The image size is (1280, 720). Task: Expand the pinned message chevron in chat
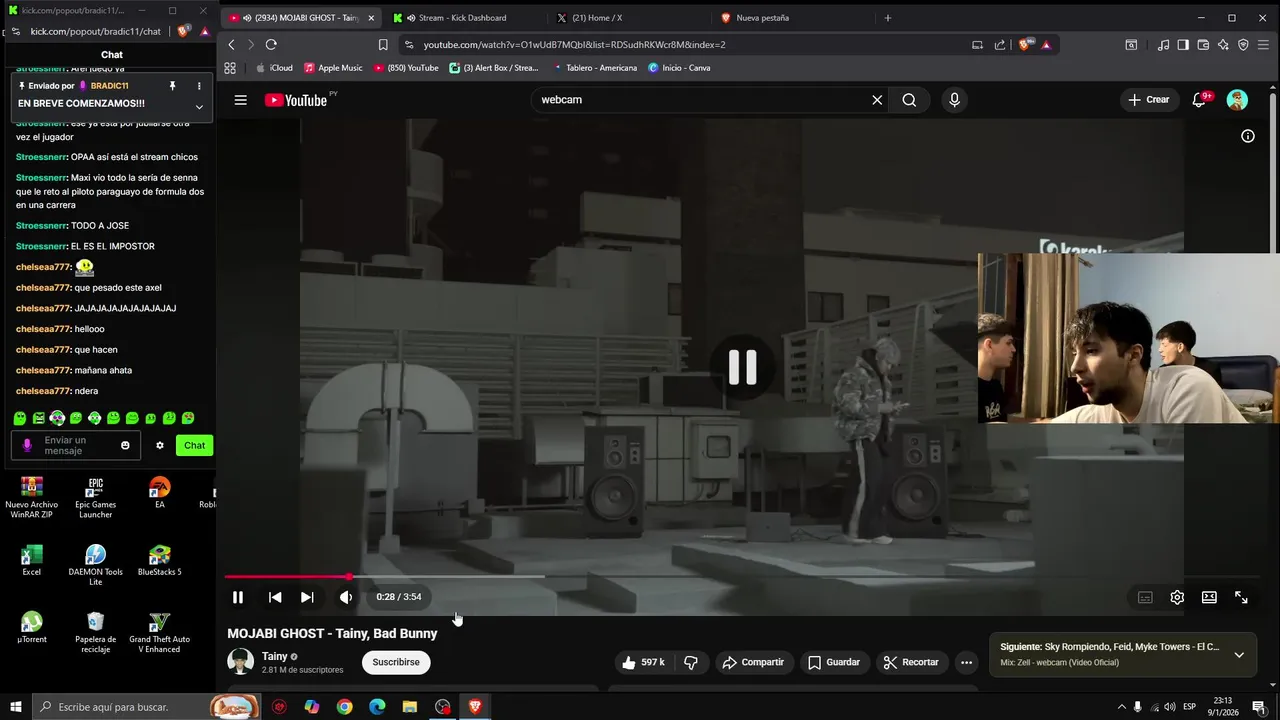click(x=199, y=107)
